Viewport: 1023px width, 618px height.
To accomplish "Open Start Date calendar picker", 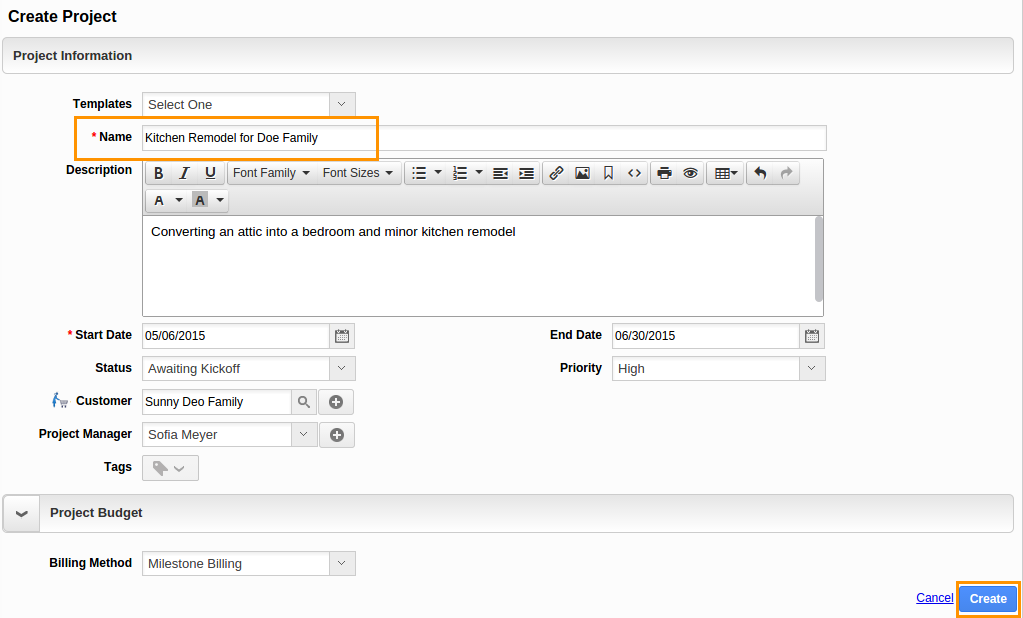I will point(342,336).
